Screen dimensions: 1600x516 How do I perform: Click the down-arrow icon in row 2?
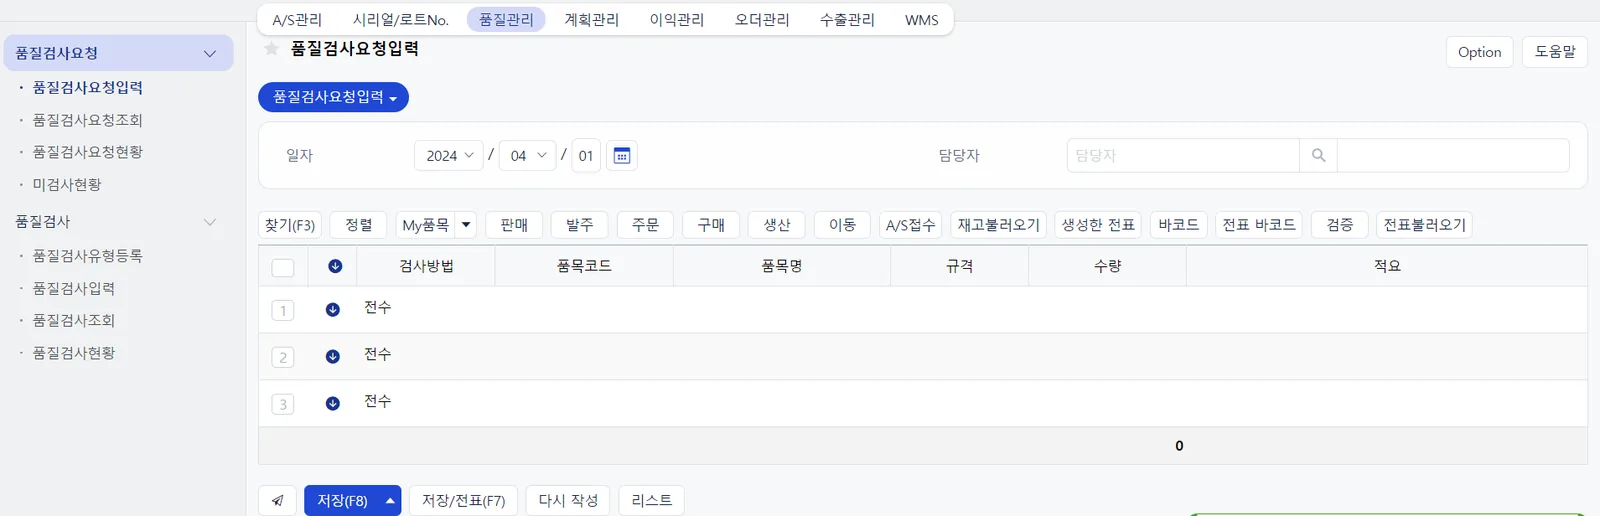[x=333, y=357]
